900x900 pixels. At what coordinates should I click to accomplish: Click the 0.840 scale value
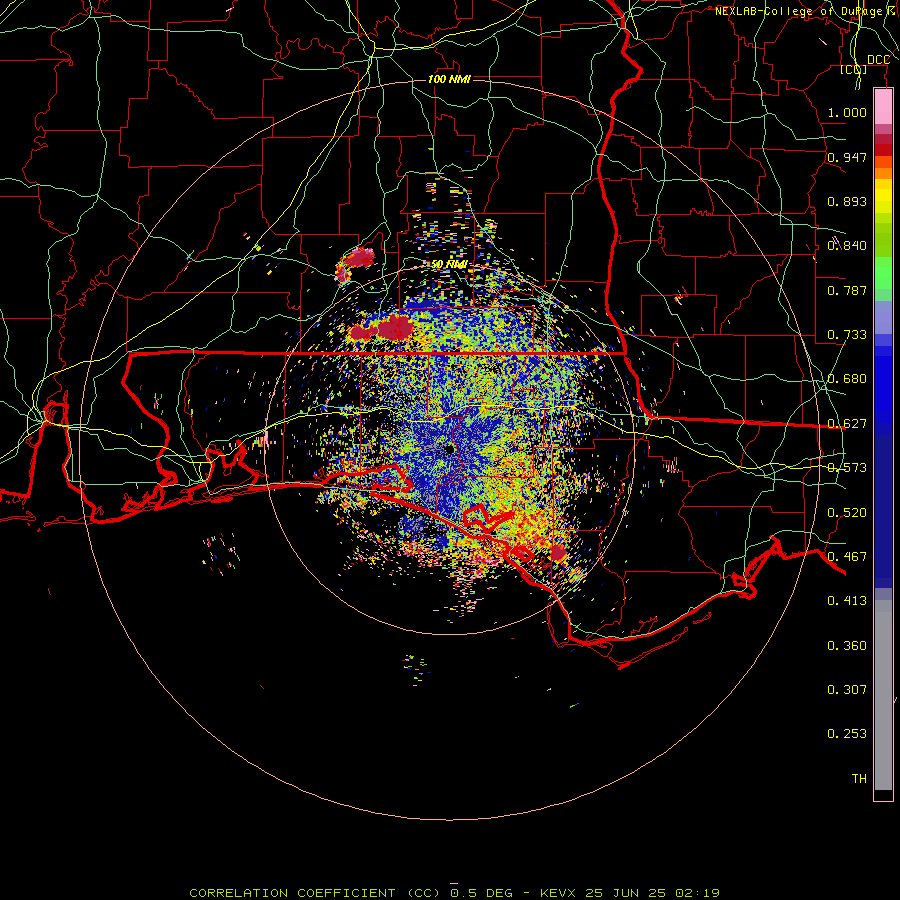click(847, 246)
